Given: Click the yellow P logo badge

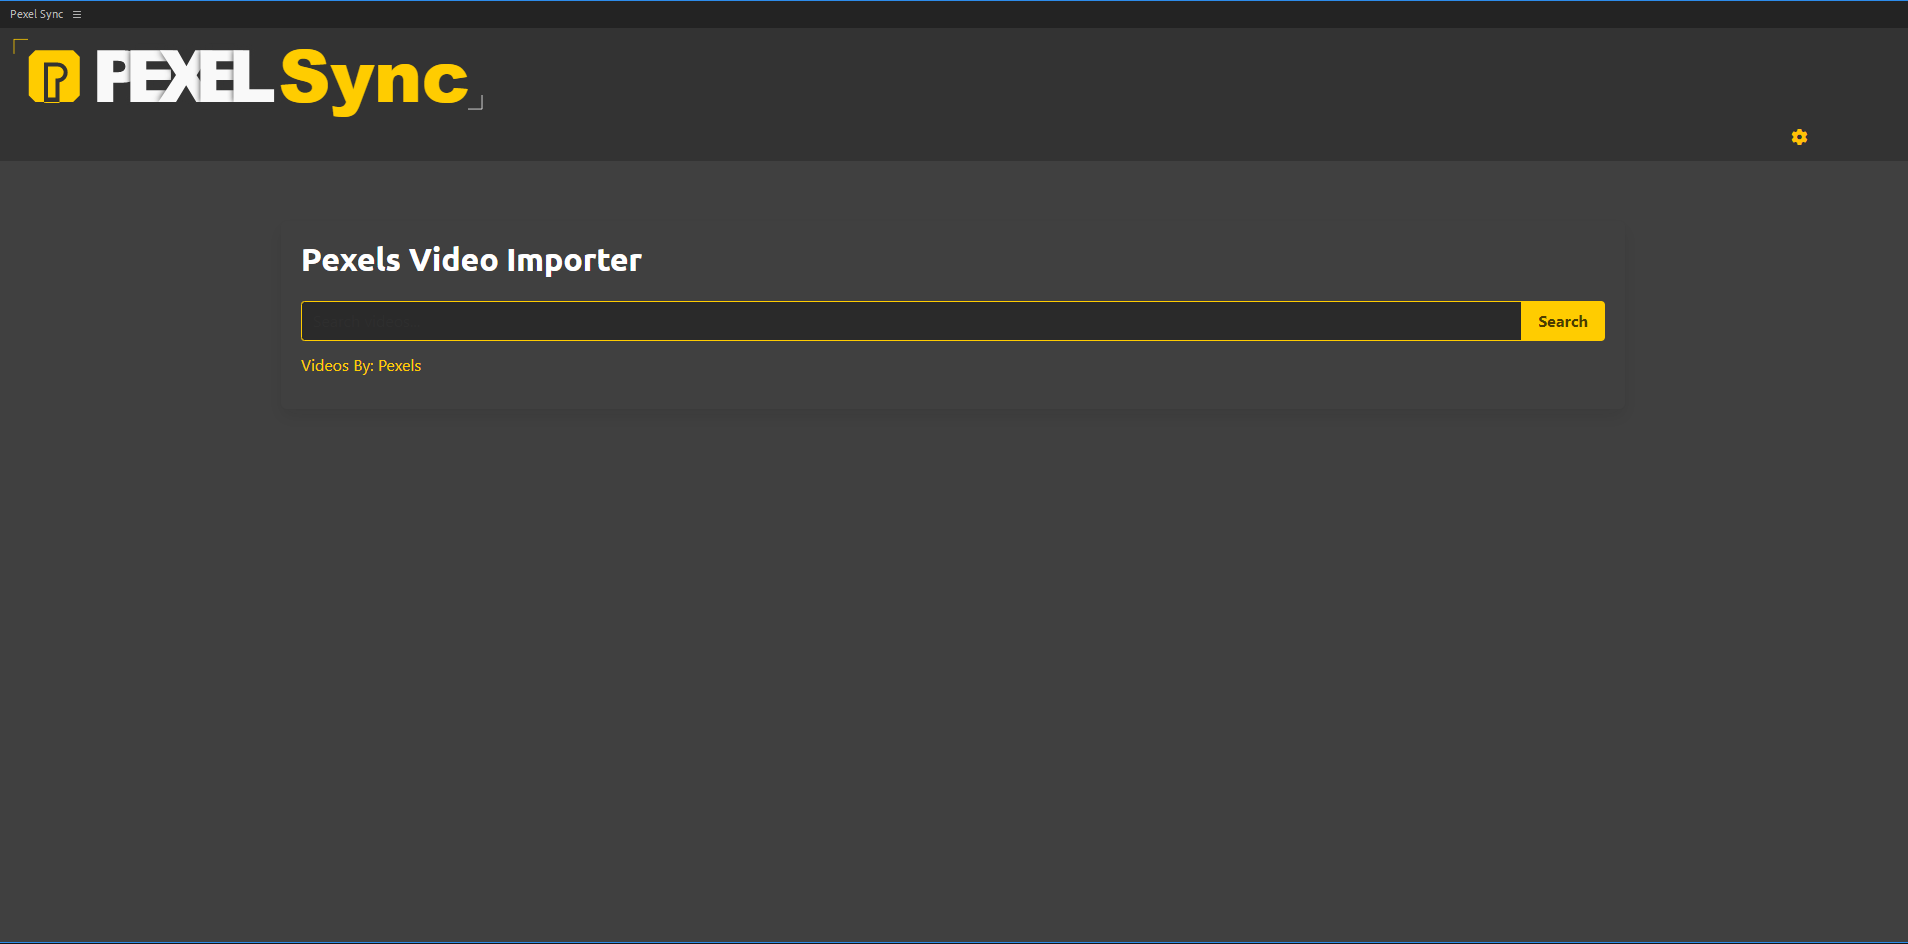Looking at the screenshot, I should click(54, 77).
